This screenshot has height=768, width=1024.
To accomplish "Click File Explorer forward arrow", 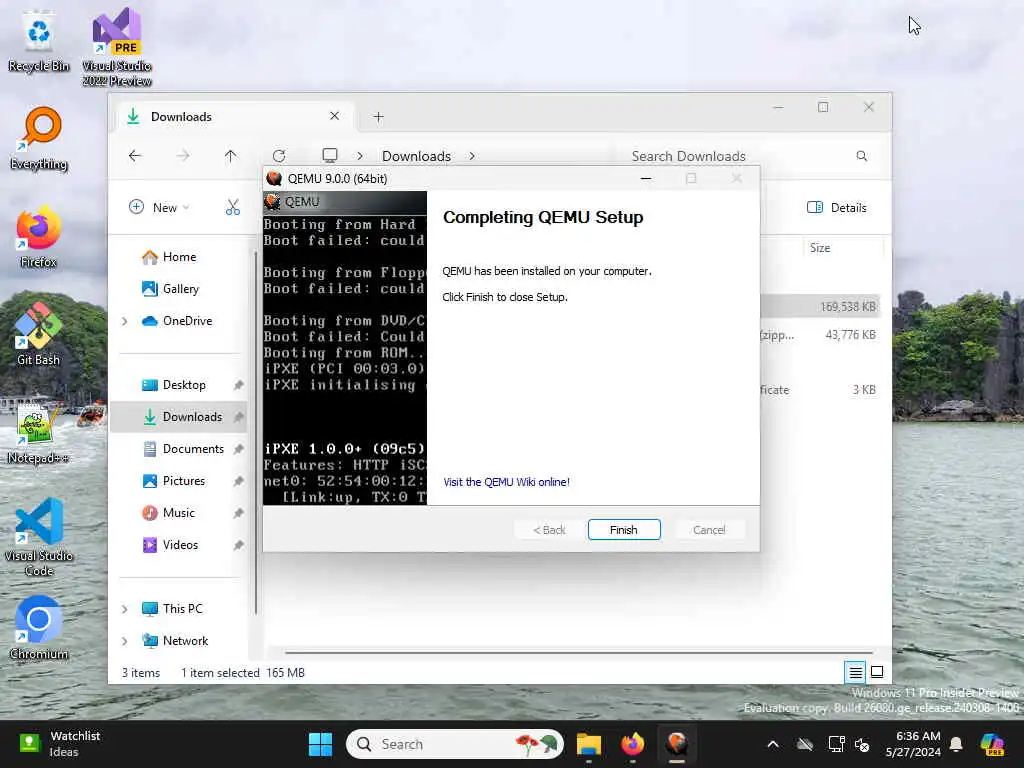I will 183,156.
